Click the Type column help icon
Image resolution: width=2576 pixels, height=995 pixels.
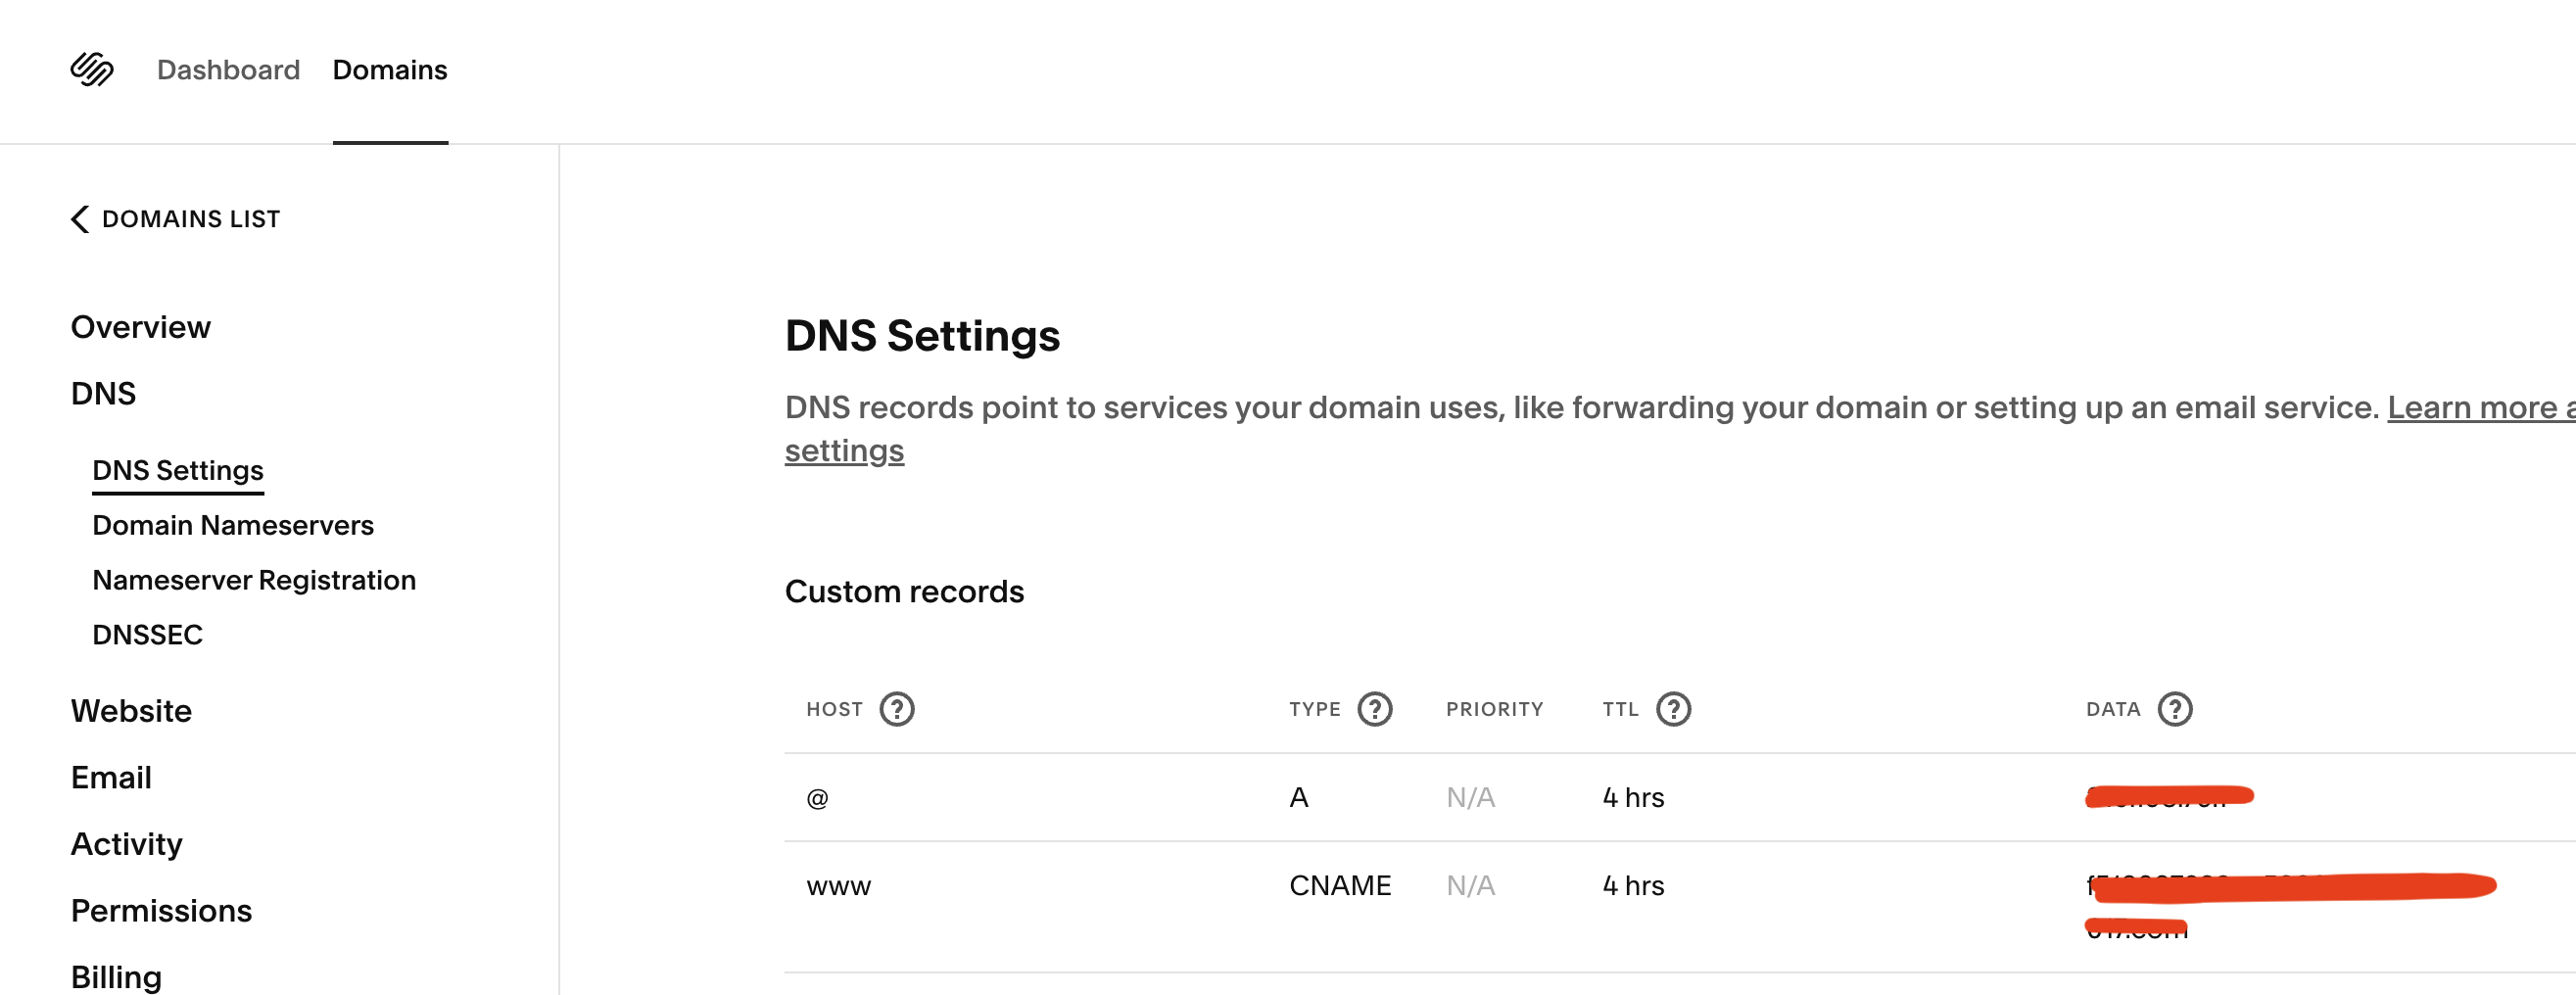[x=1375, y=709]
